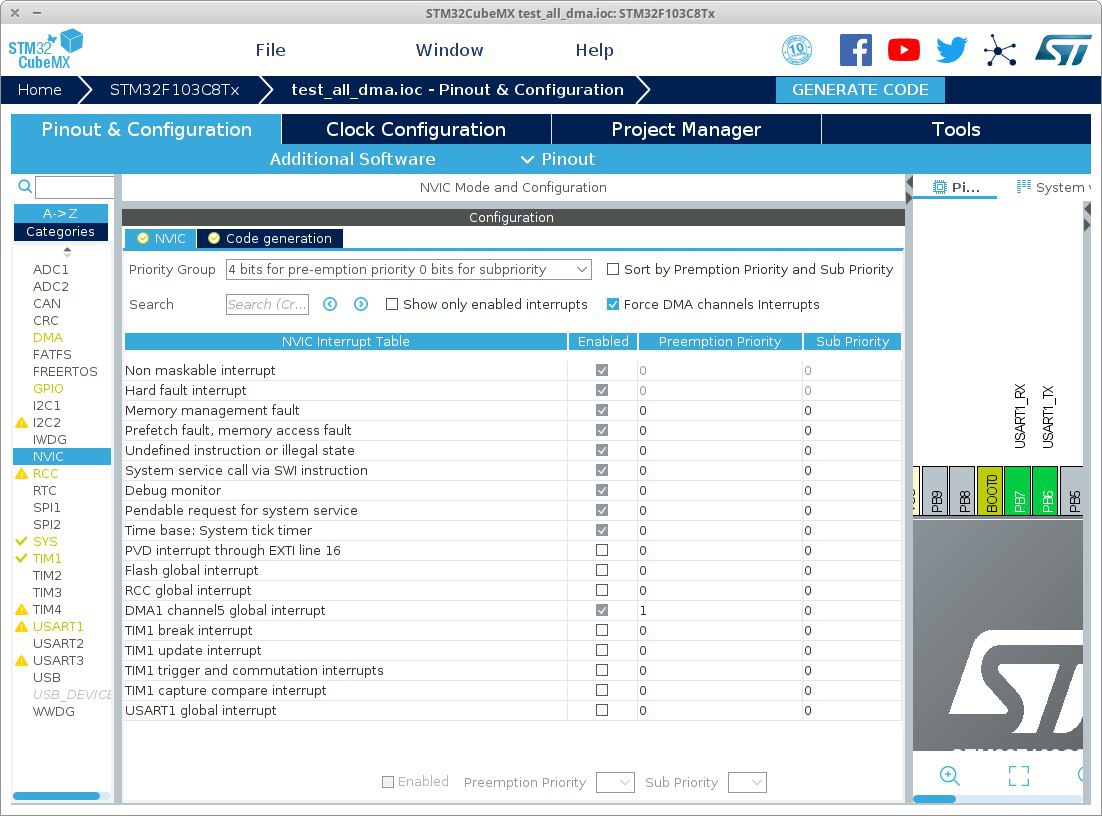Select Categories sidebar view
Image resolution: width=1102 pixels, height=816 pixels.
[60, 231]
